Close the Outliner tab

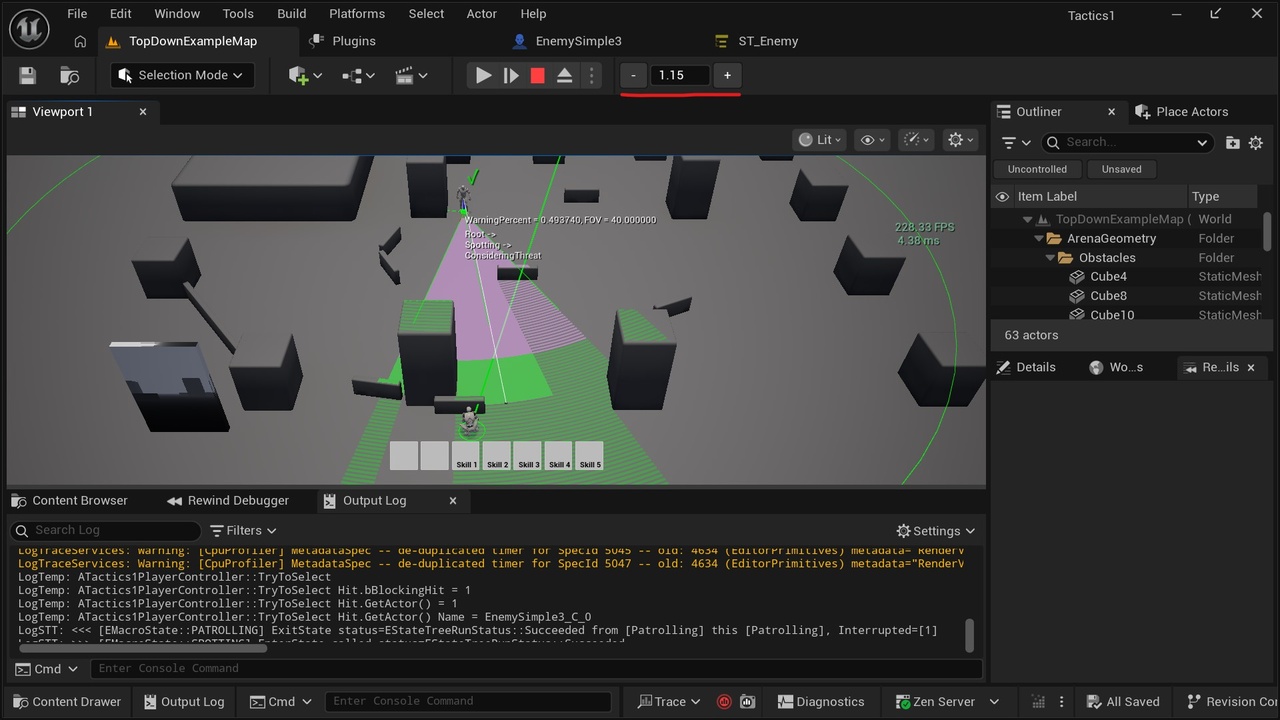click(1111, 112)
